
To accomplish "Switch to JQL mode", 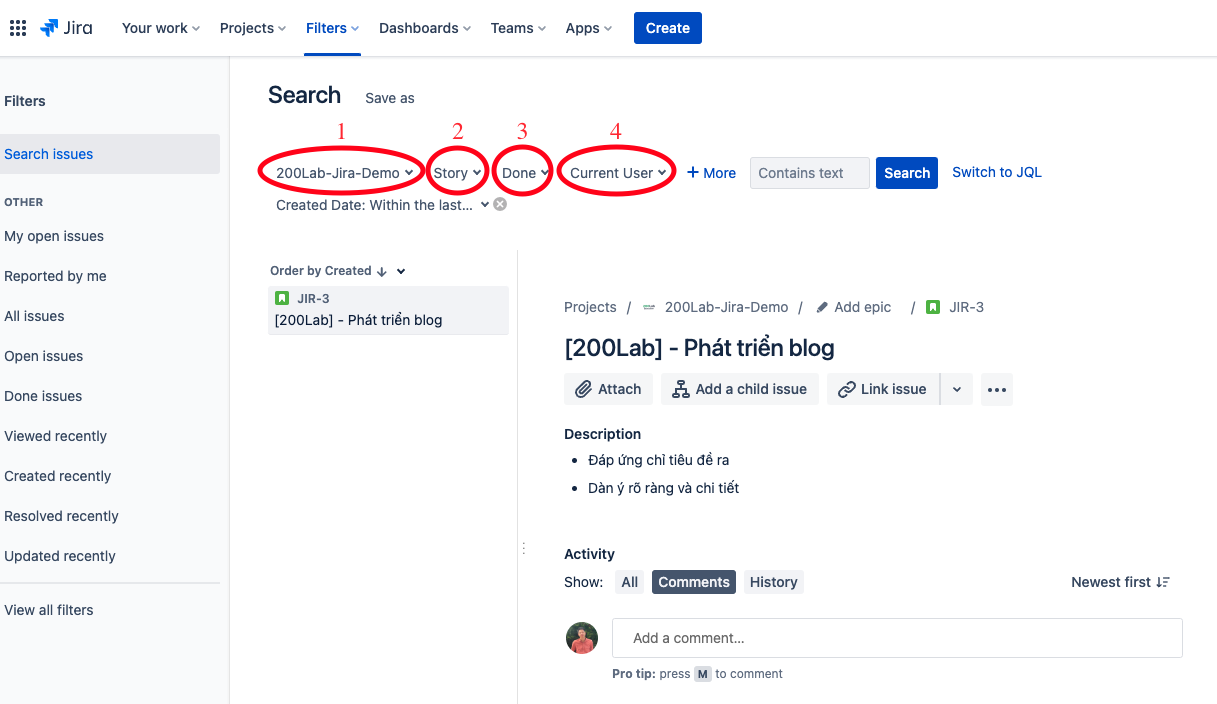I will coord(997,172).
